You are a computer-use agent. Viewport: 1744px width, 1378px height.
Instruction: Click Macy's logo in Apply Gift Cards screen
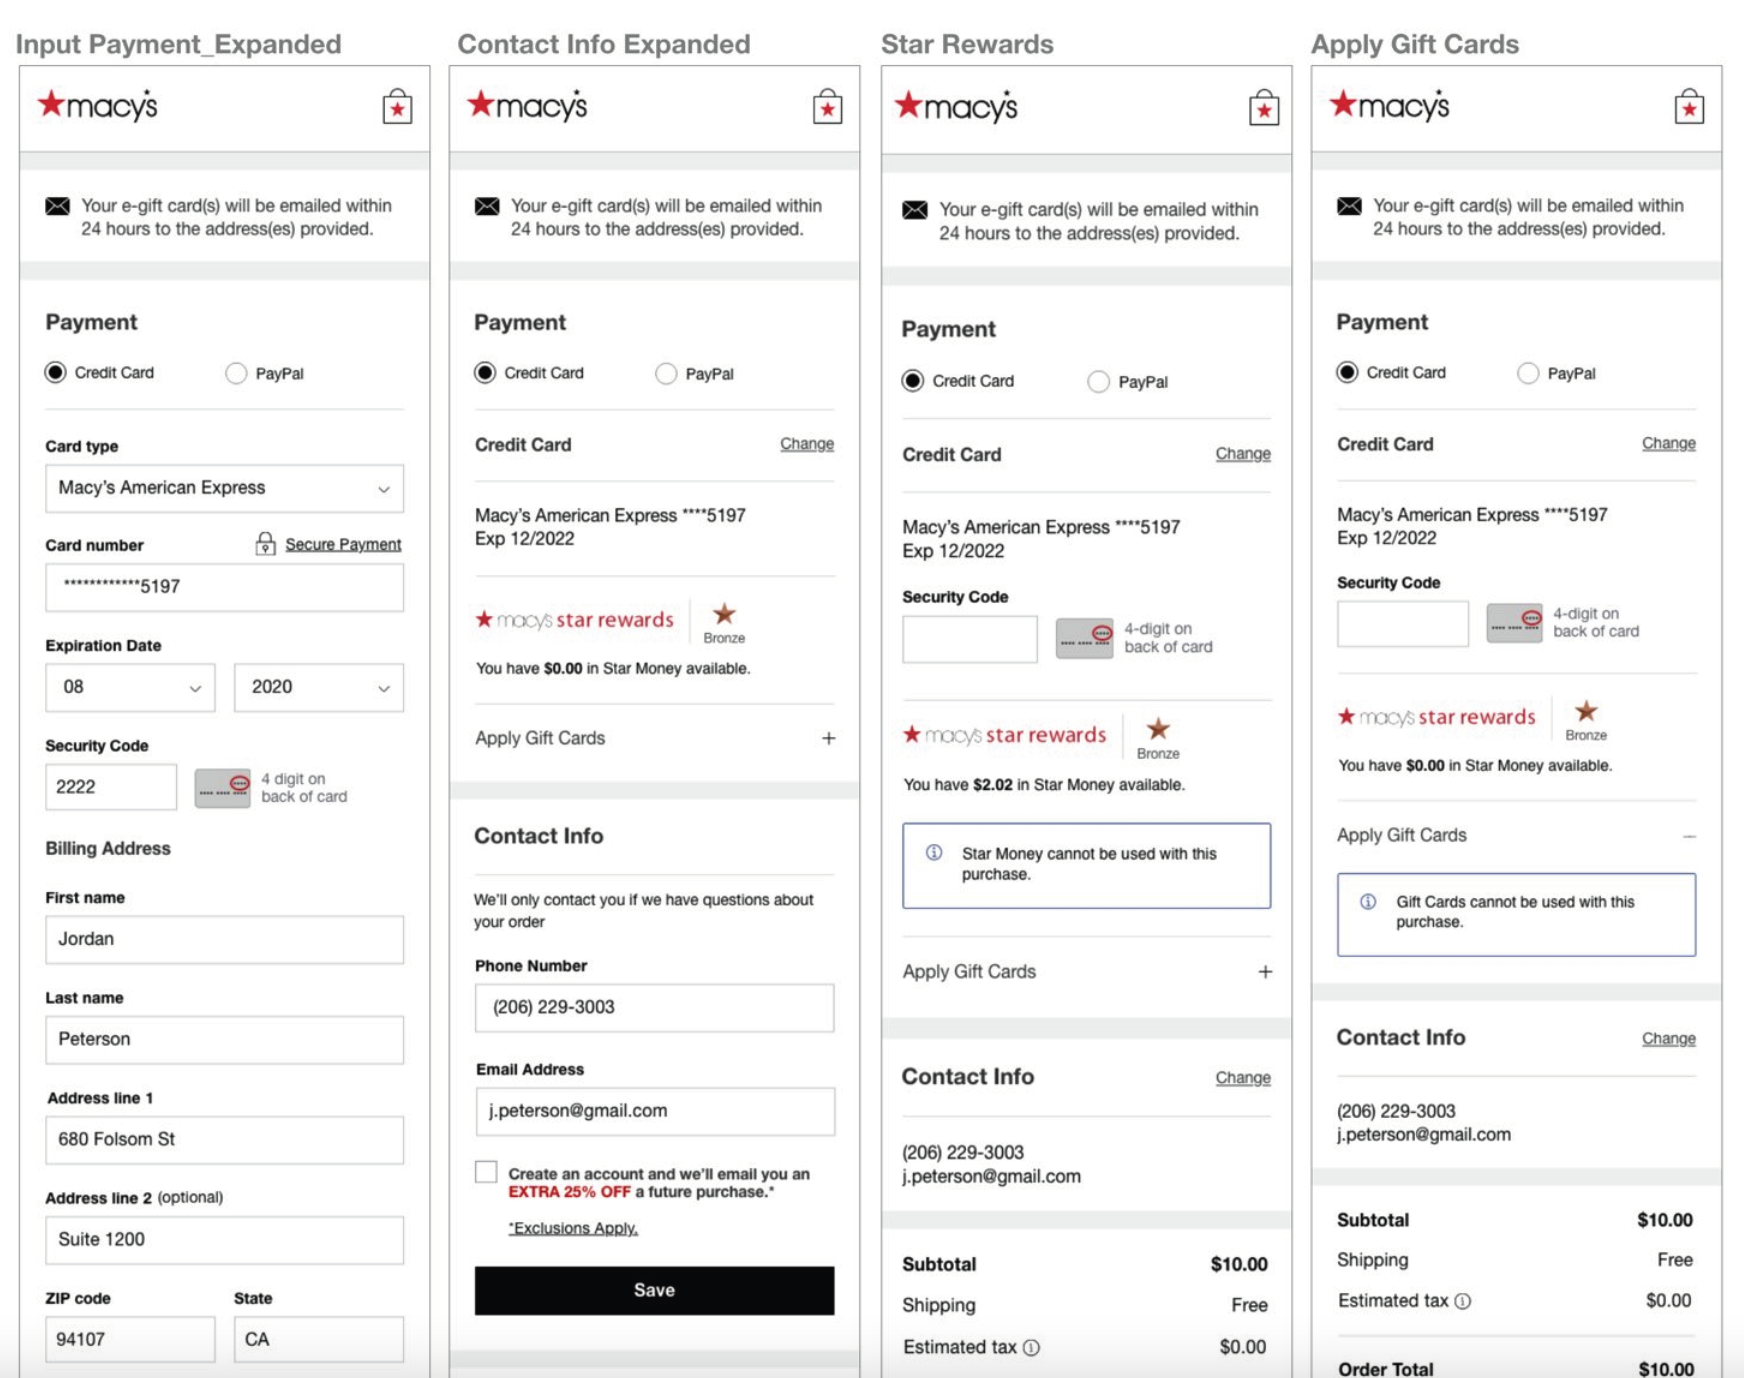(x=1389, y=105)
